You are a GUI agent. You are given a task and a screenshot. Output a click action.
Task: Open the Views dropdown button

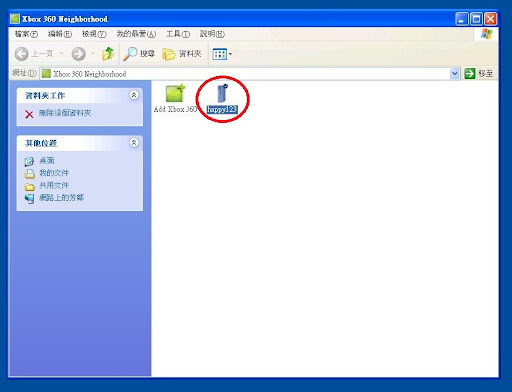(222, 54)
